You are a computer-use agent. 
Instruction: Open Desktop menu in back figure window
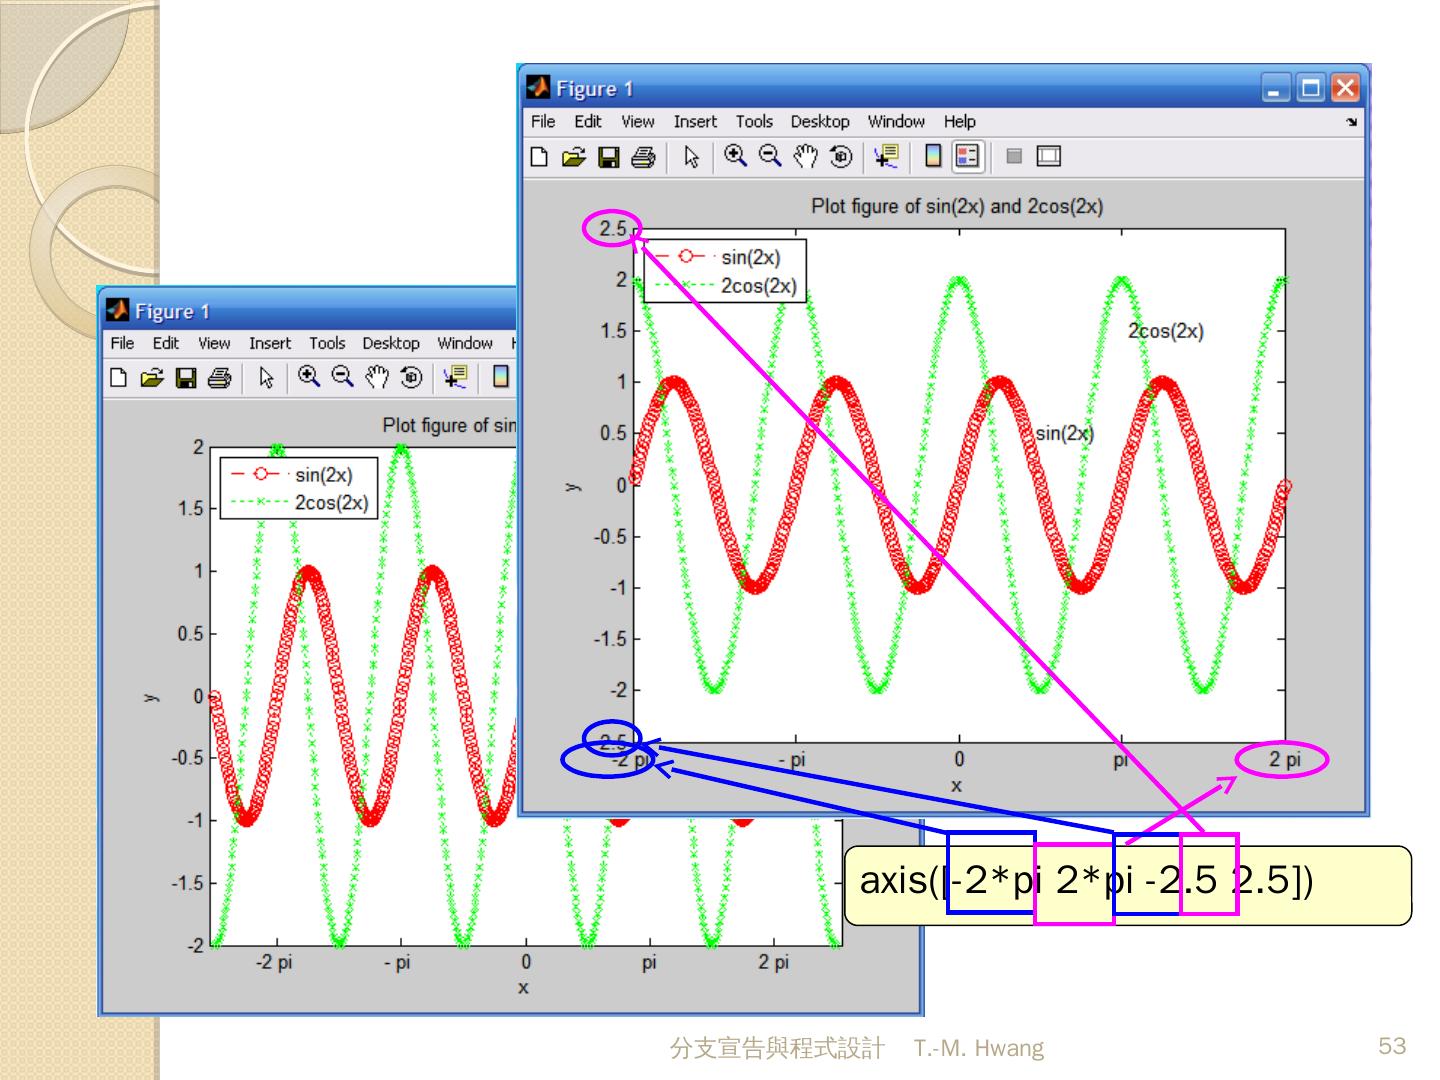tap(390, 343)
